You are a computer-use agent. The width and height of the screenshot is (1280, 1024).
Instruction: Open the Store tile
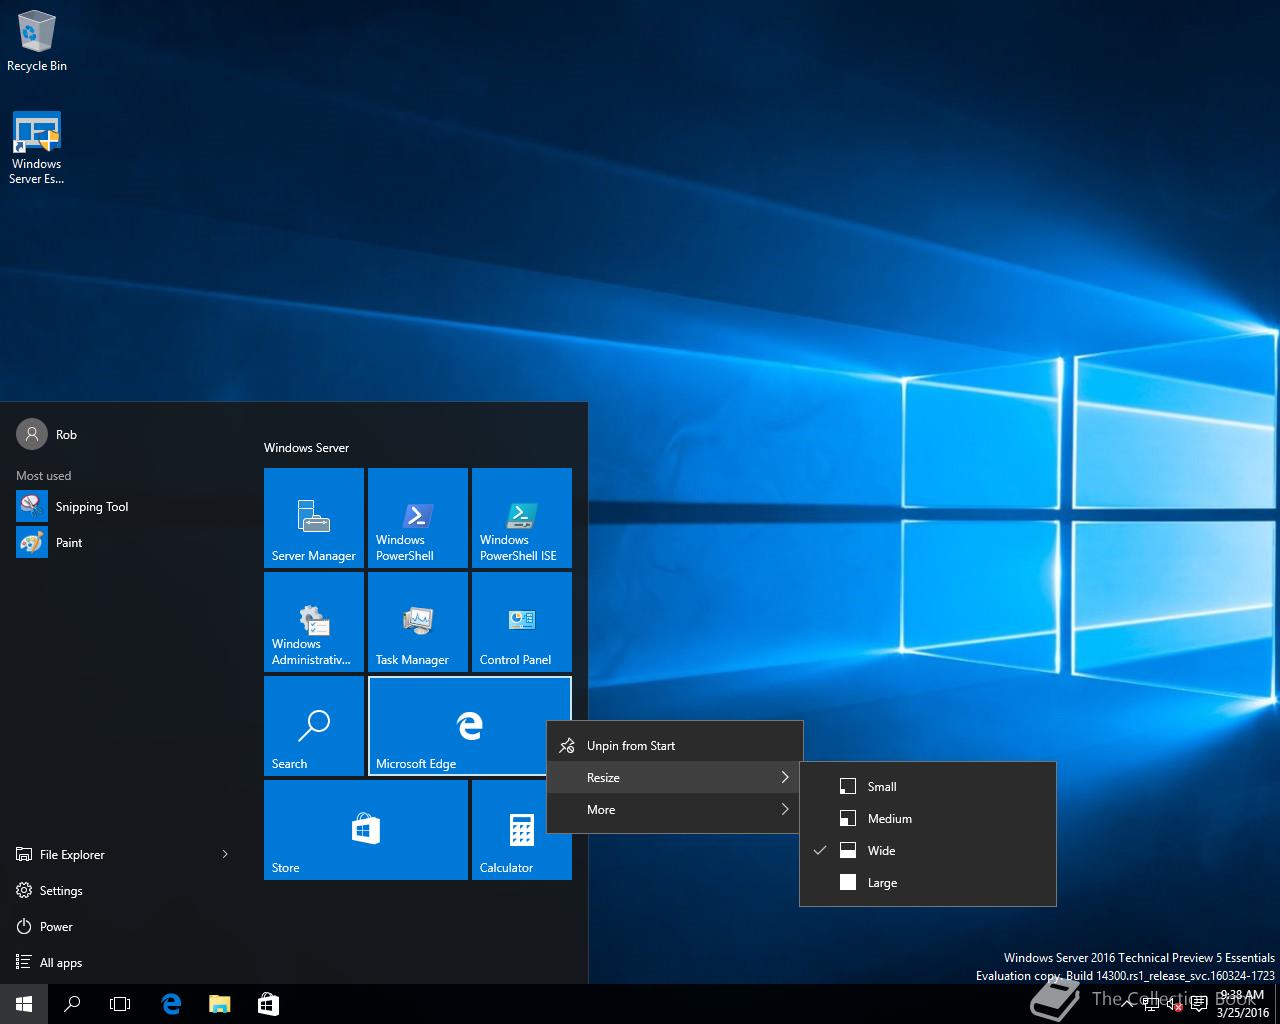[x=366, y=830]
